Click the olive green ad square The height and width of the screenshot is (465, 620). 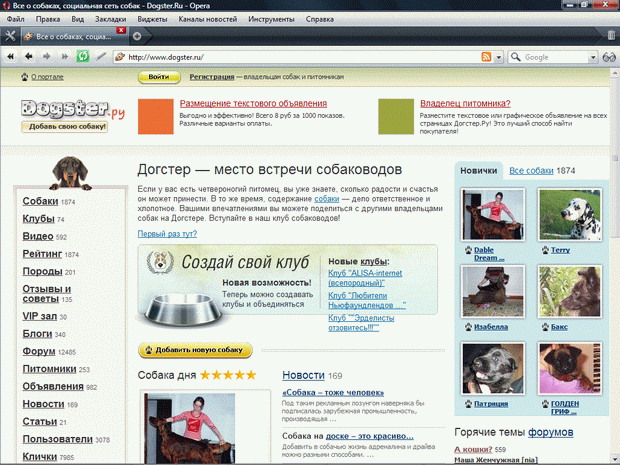coord(396,117)
